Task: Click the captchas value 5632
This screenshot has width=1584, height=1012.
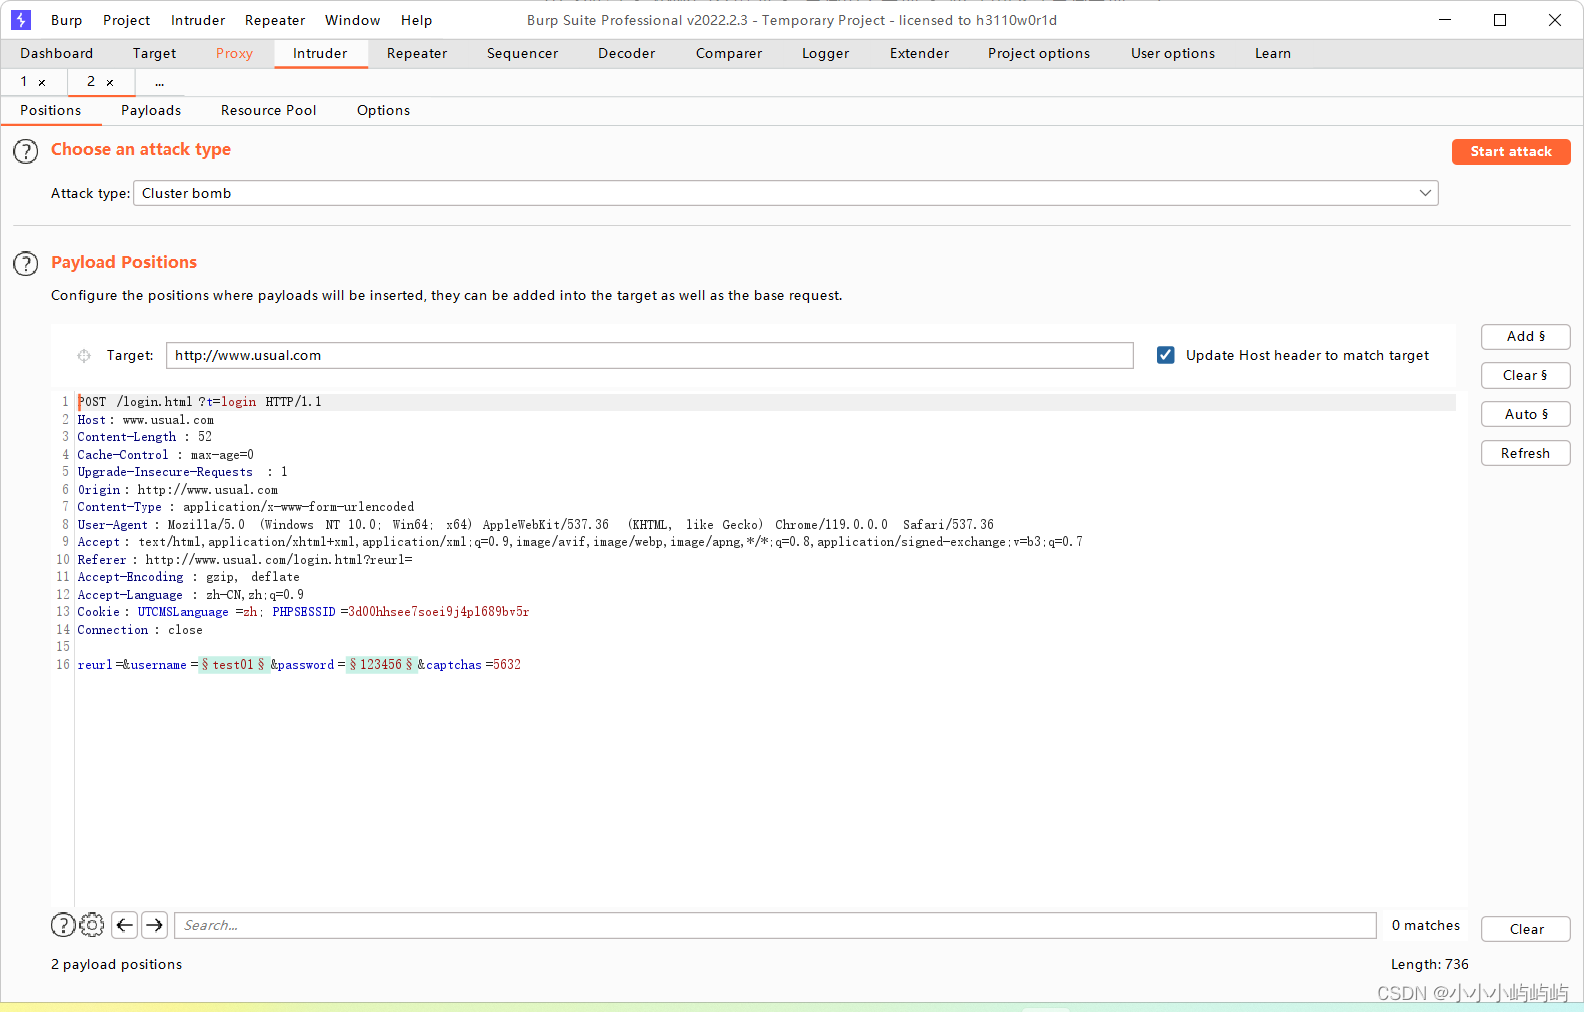Action: [507, 665]
